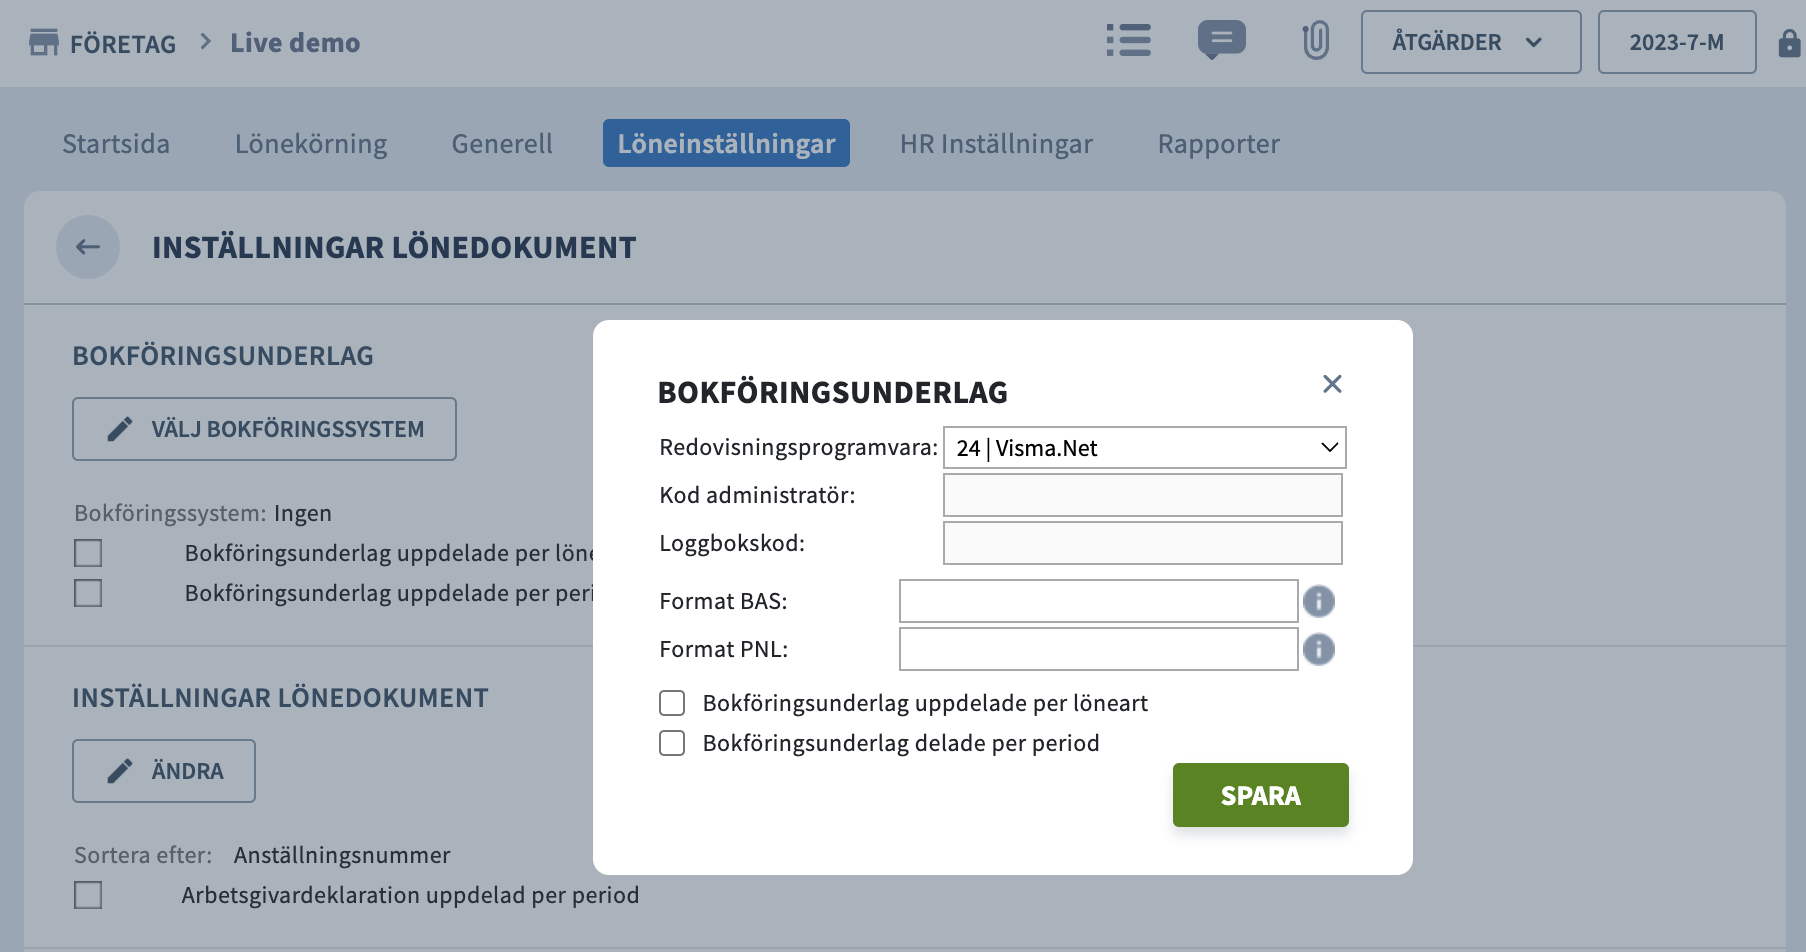Screen dimensions: 1806x952
Task: Click the Kod administratör input field
Action: click(1142, 495)
